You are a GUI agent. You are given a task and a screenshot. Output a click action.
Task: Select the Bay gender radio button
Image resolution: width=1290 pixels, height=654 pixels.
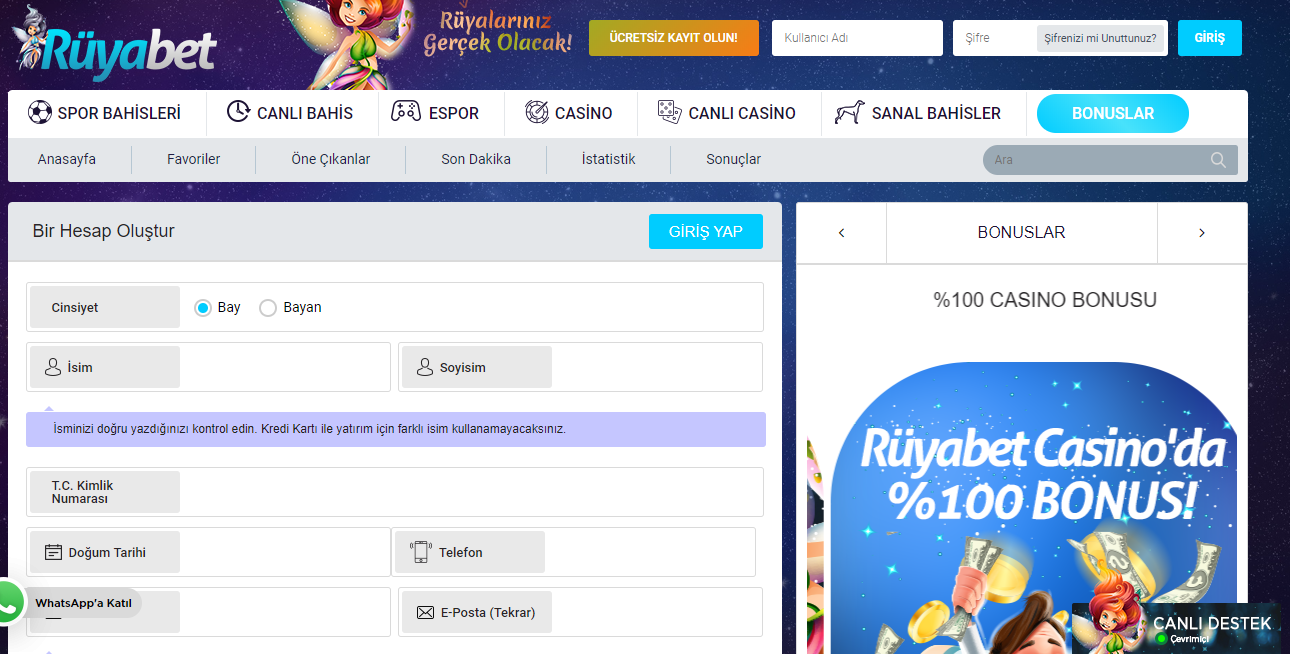pyautogui.click(x=202, y=308)
